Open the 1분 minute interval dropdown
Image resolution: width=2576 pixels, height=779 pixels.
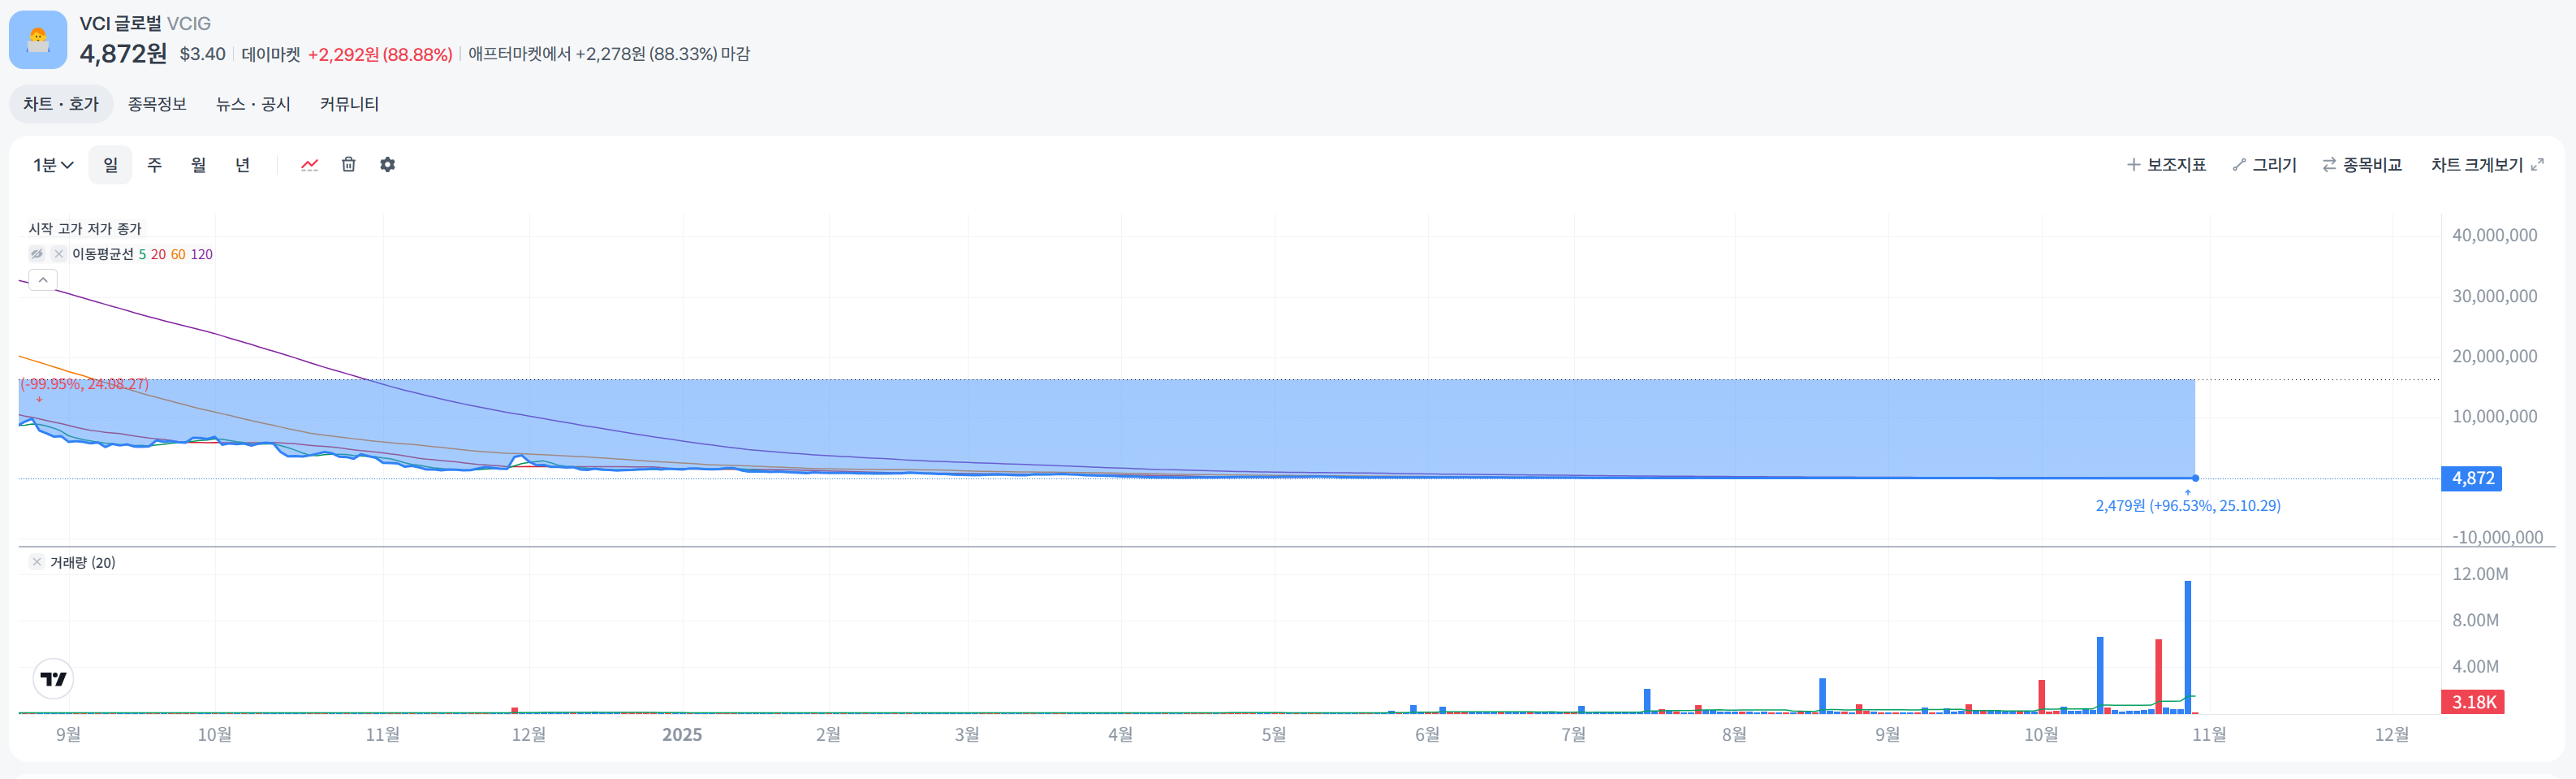tap(53, 165)
